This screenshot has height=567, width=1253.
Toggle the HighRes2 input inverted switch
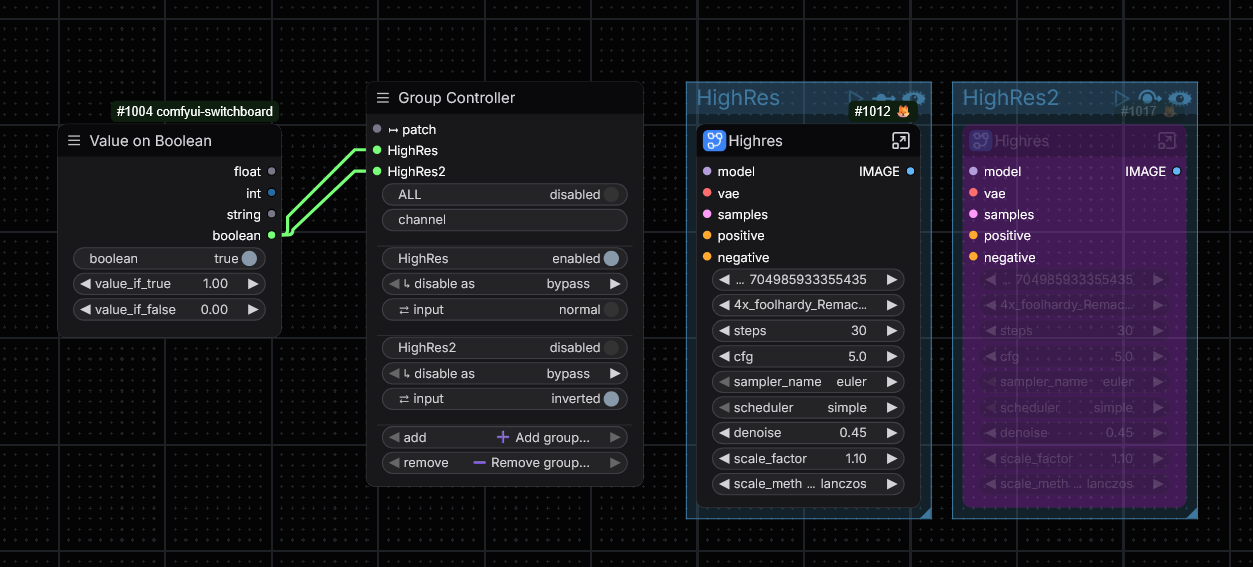(x=611, y=399)
